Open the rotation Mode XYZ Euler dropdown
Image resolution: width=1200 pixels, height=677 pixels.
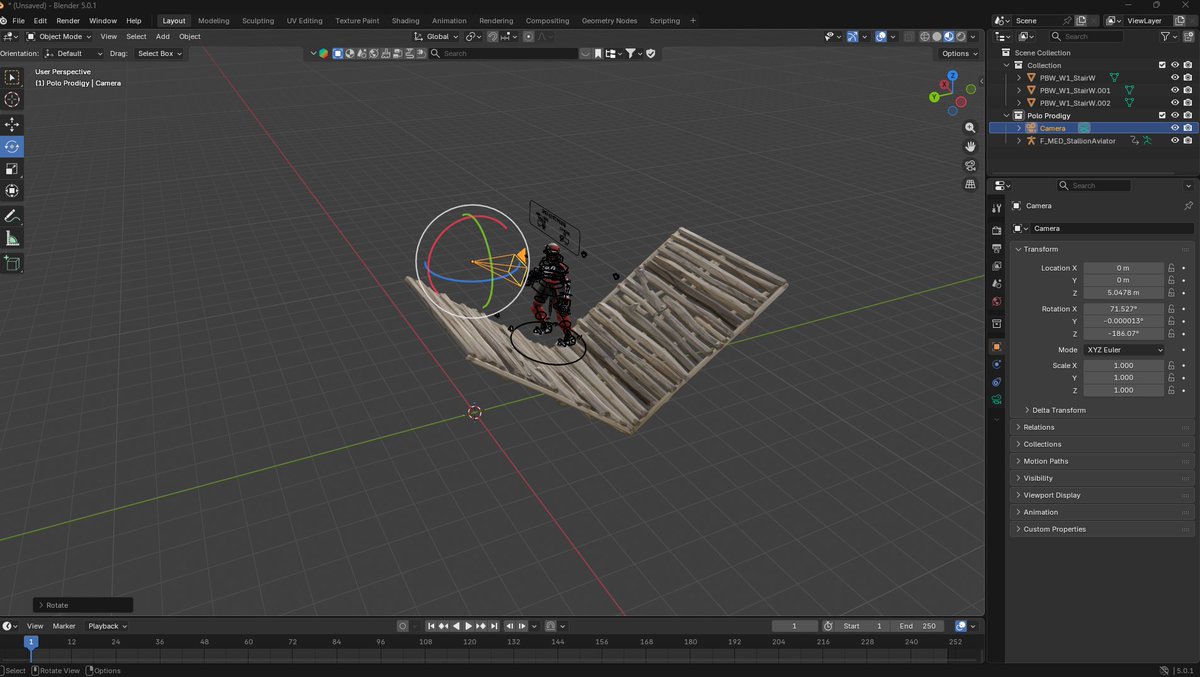pos(1124,350)
